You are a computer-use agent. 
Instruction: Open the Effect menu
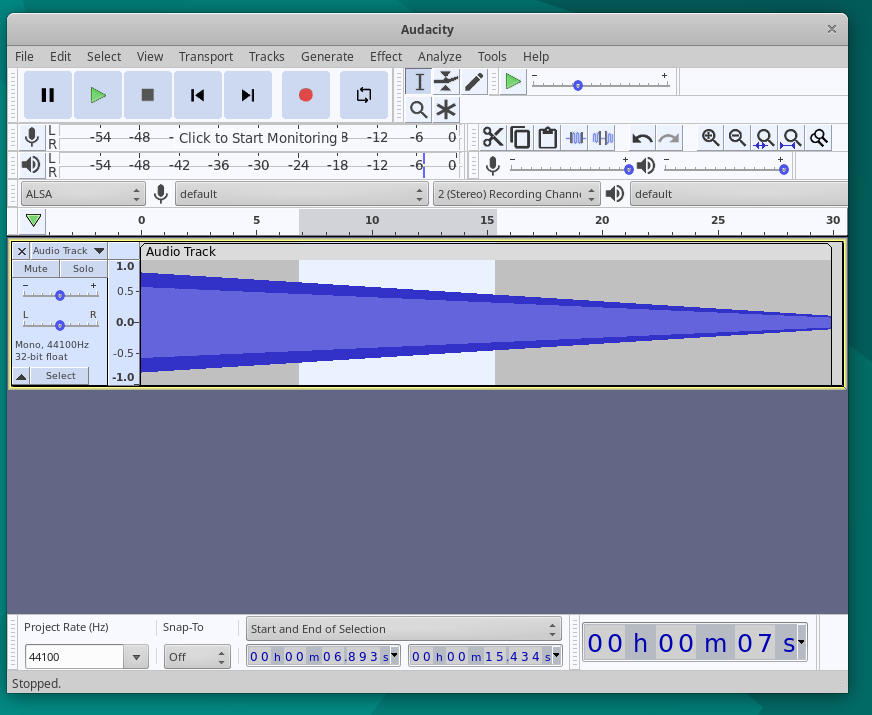point(386,56)
